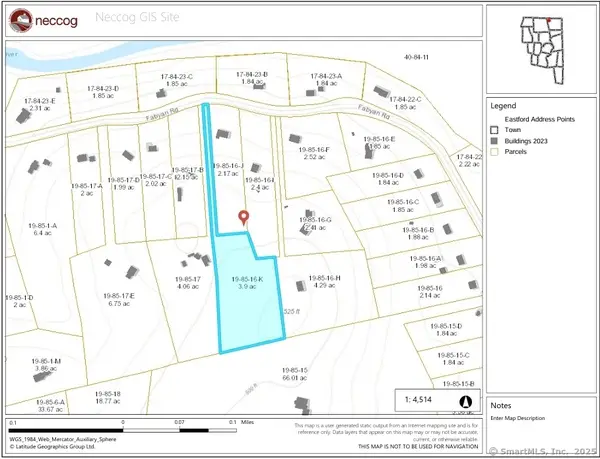Click the 1: 4,514 scale box
Image resolution: width=600 pixels, height=459 pixels.
point(438,402)
